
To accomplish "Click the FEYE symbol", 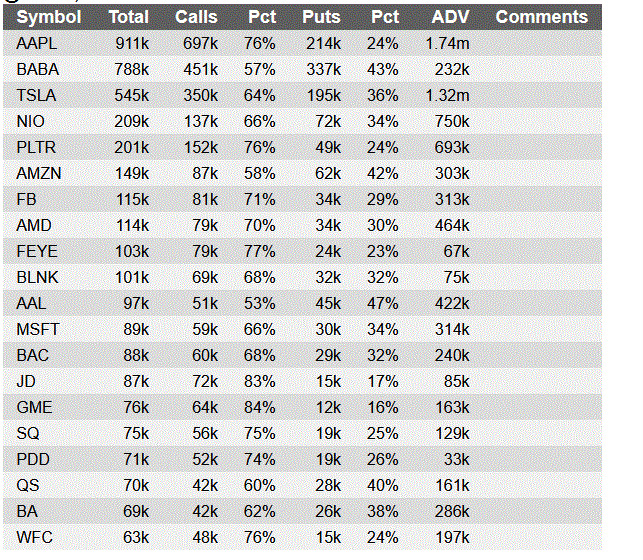I will click(x=36, y=251).
